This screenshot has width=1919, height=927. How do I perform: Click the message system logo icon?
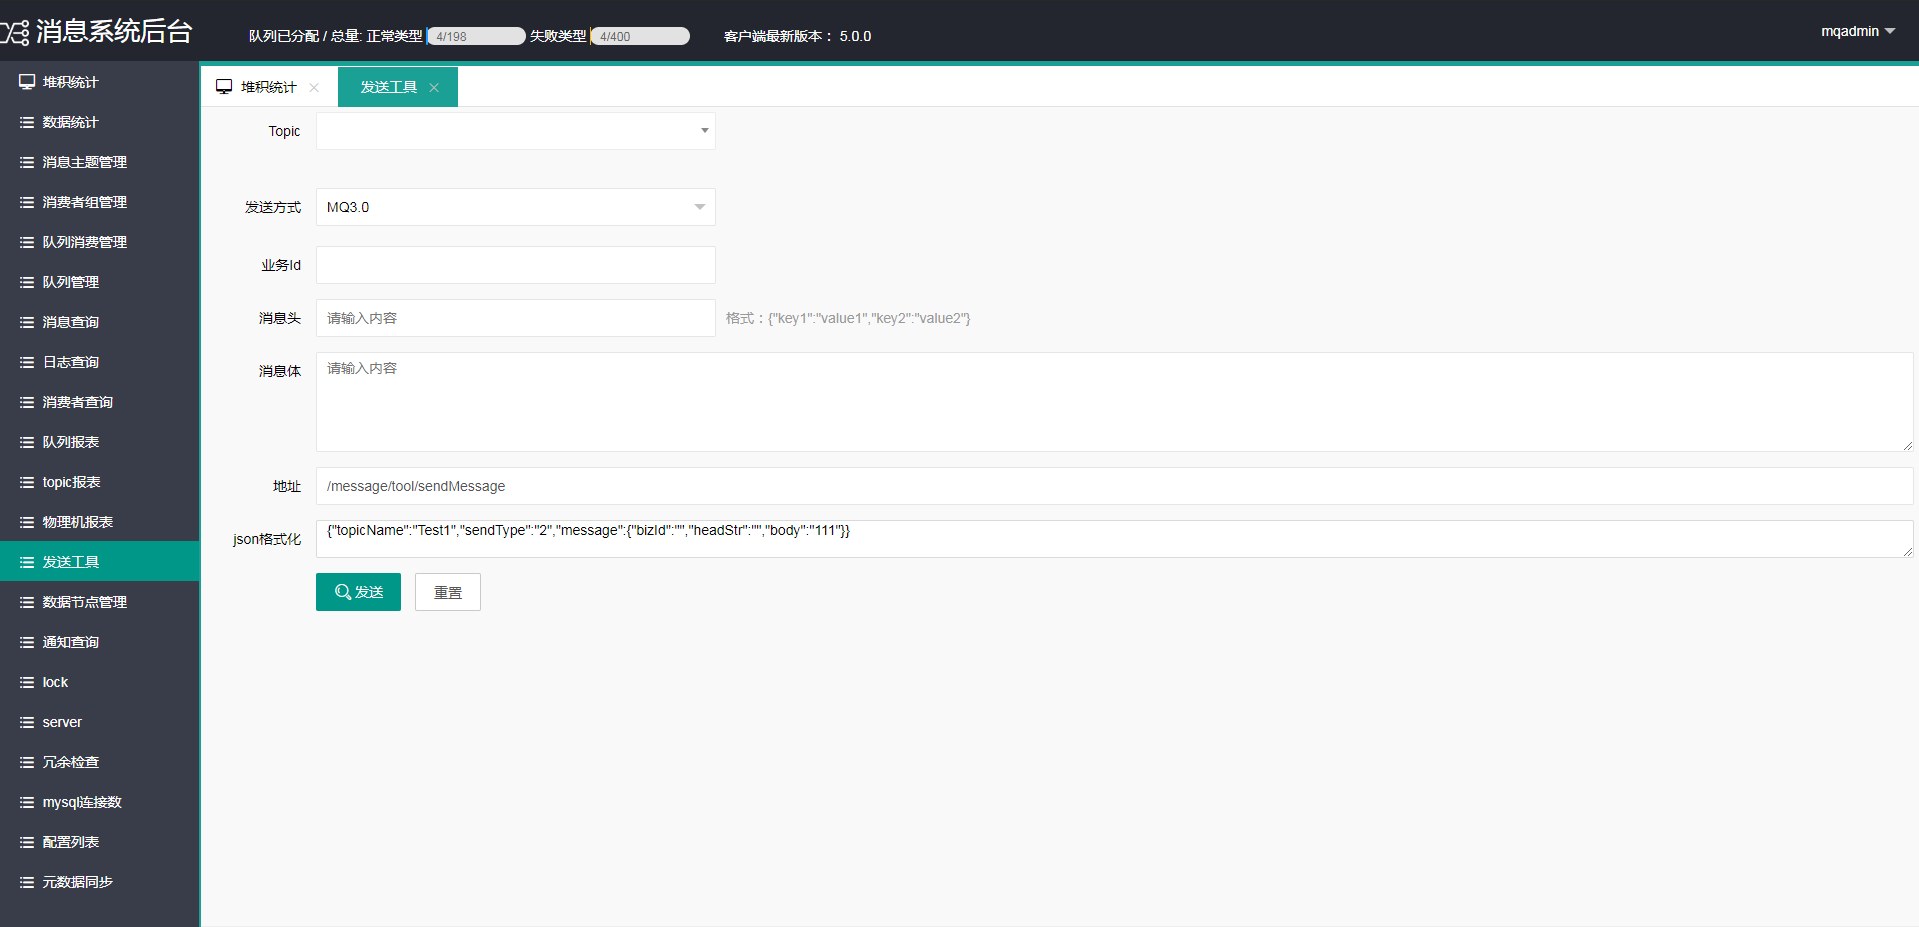[x=14, y=33]
